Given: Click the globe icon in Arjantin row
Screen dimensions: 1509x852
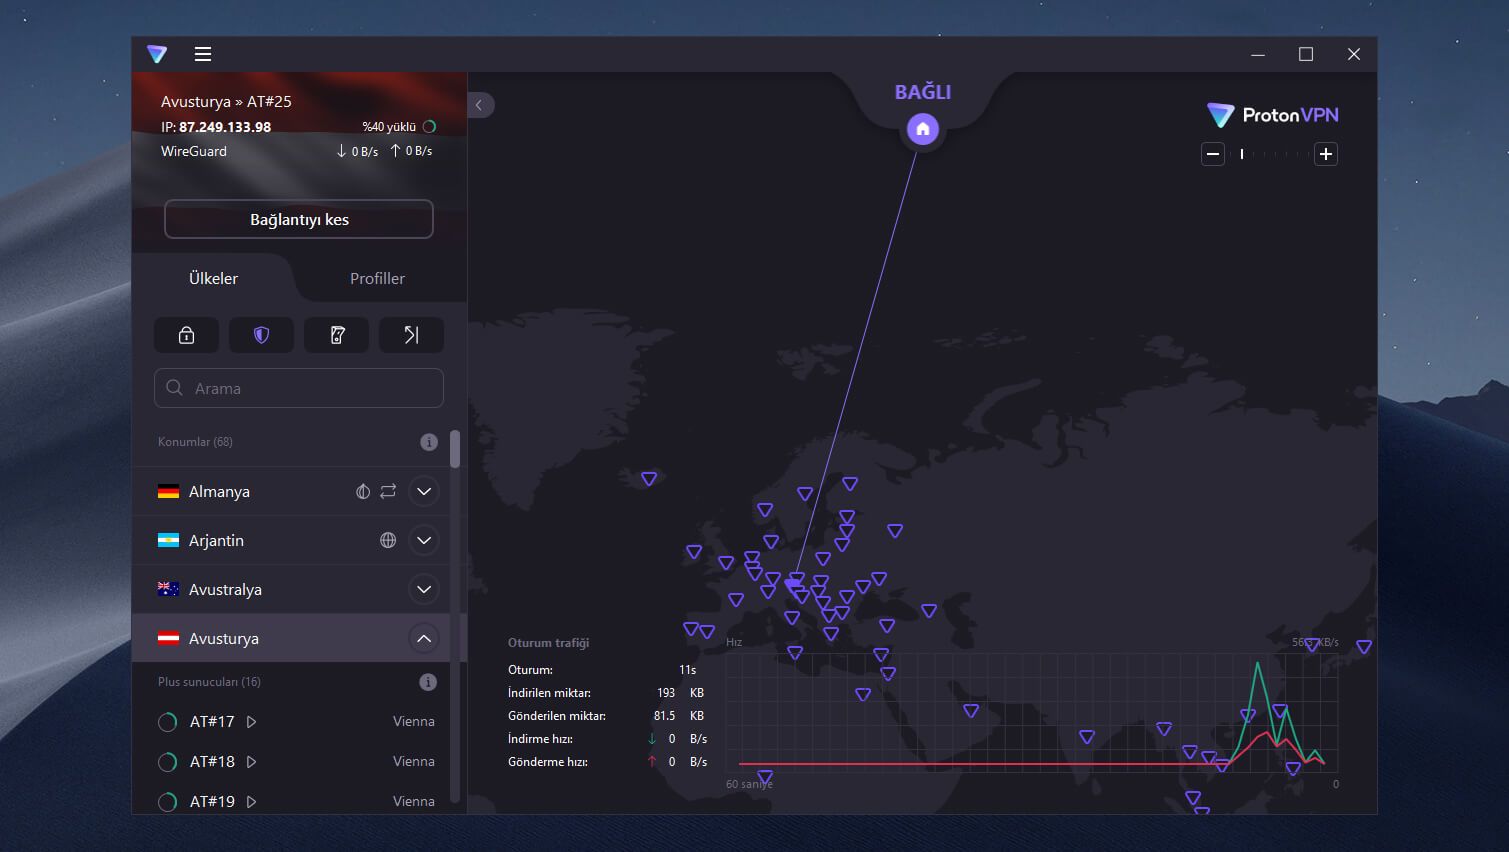Looking at the screenshot, I should [388, 540].
